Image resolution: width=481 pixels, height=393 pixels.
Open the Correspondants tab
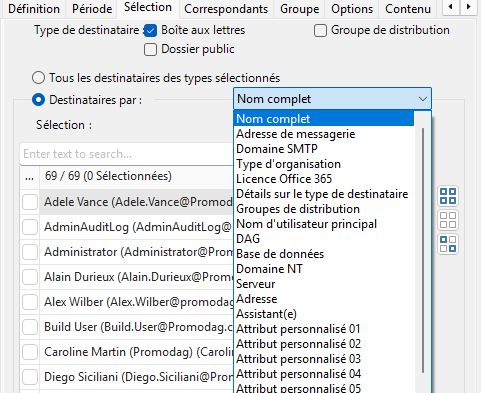226,9
